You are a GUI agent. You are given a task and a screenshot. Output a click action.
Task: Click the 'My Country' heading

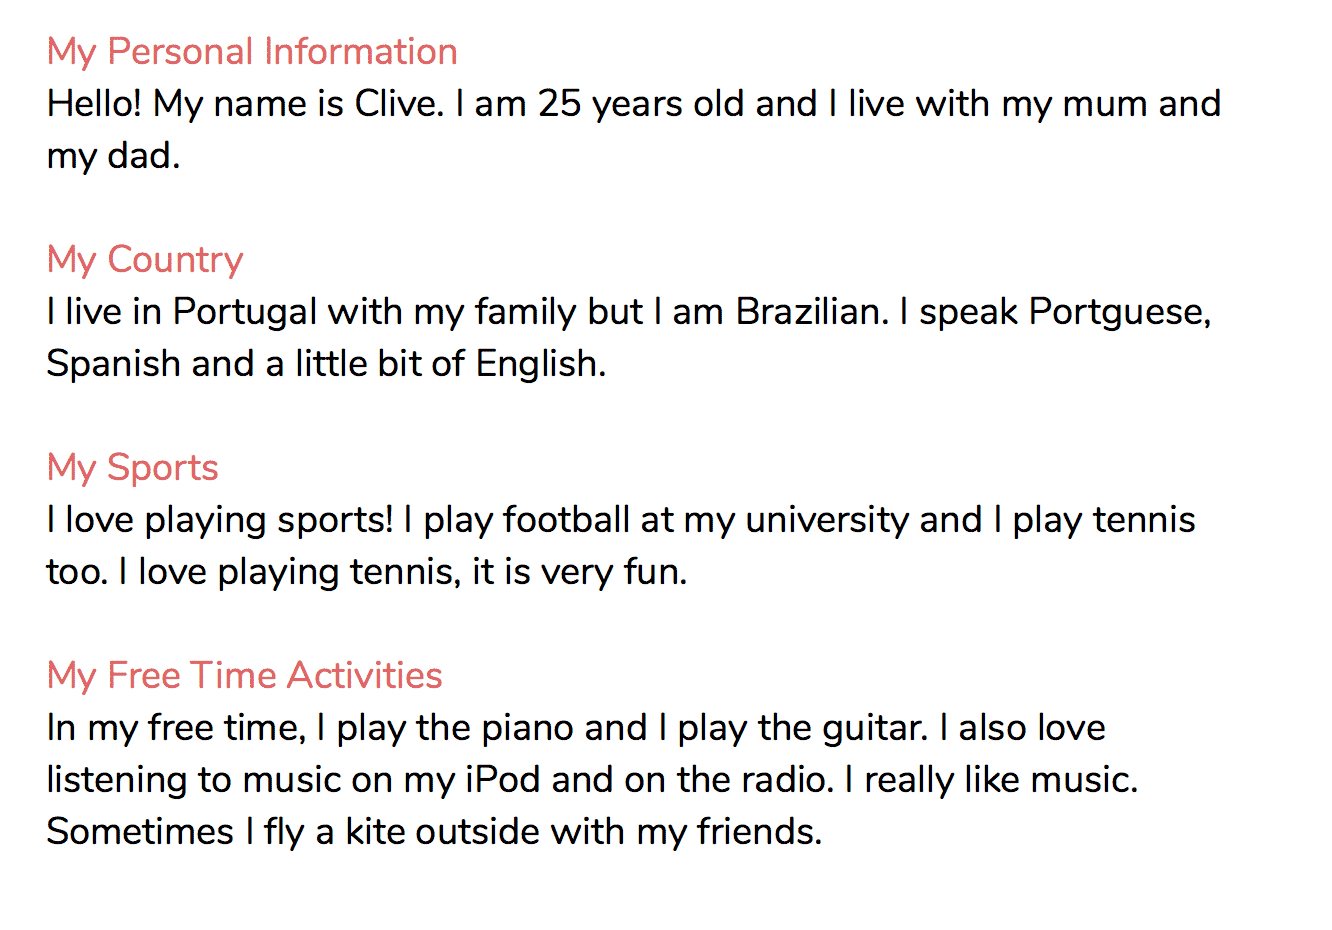coord(145,260)
